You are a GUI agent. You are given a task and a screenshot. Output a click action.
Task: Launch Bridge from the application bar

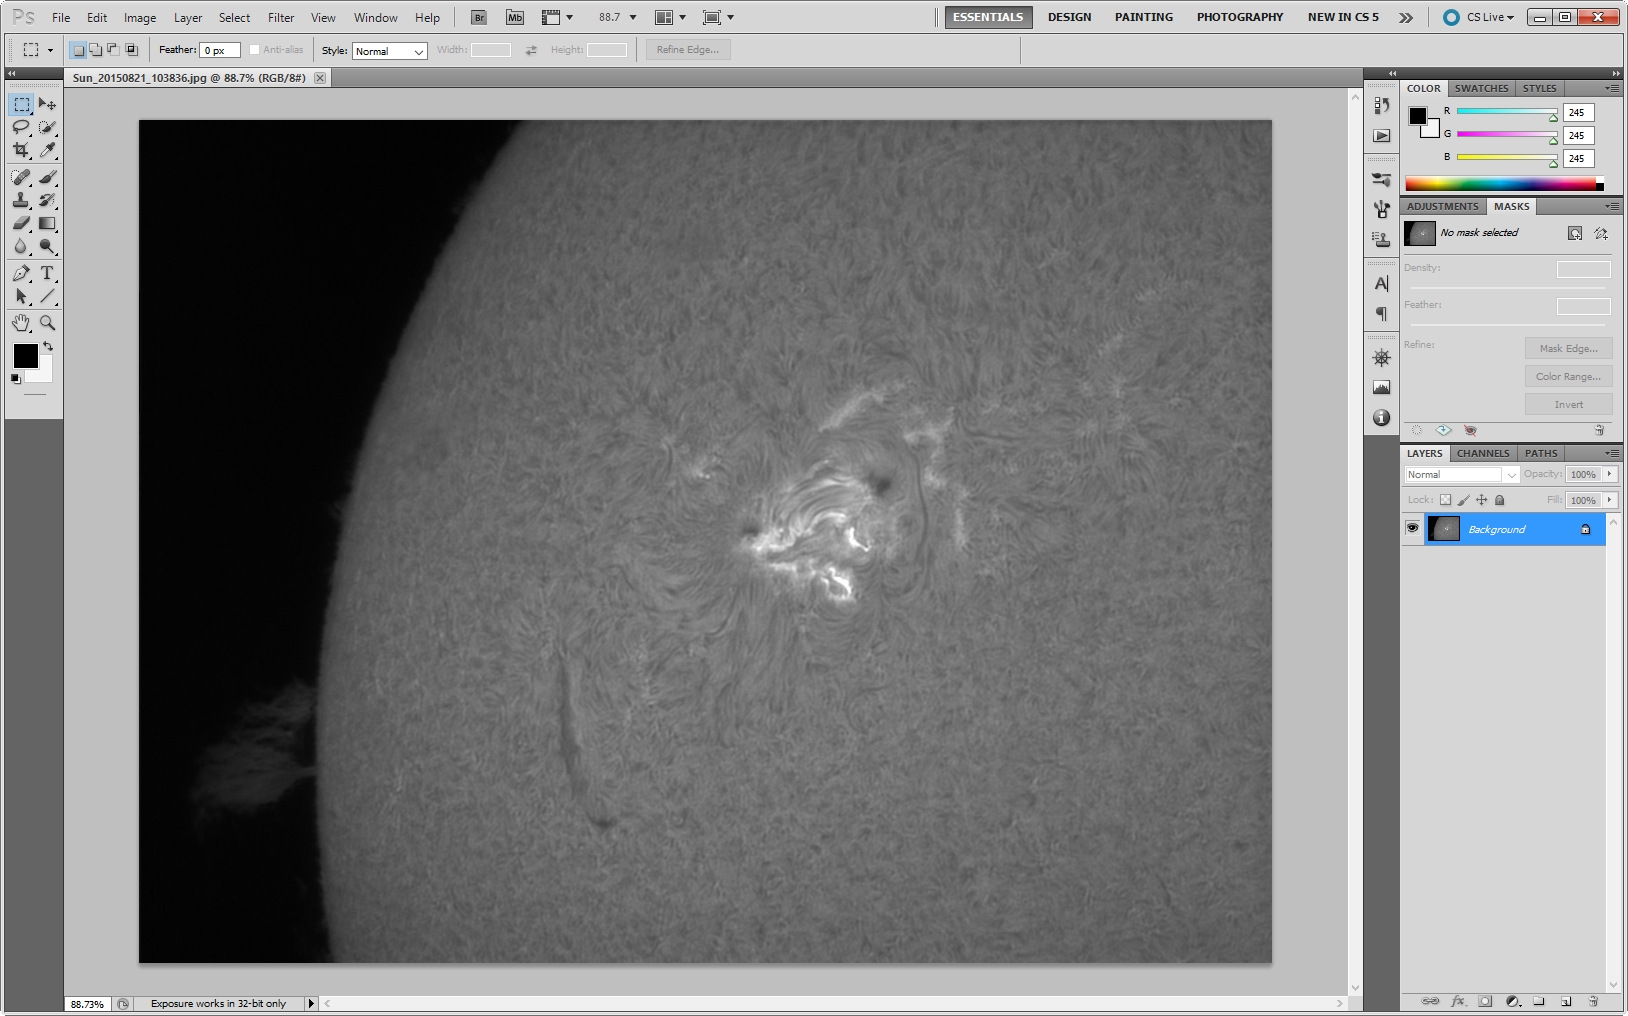click(x=479, y=17)
